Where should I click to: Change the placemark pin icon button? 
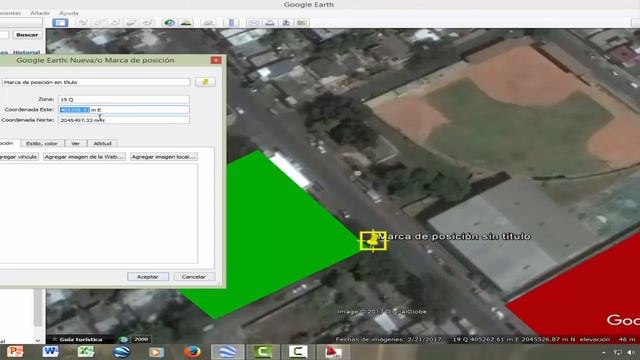pos(205,82)
